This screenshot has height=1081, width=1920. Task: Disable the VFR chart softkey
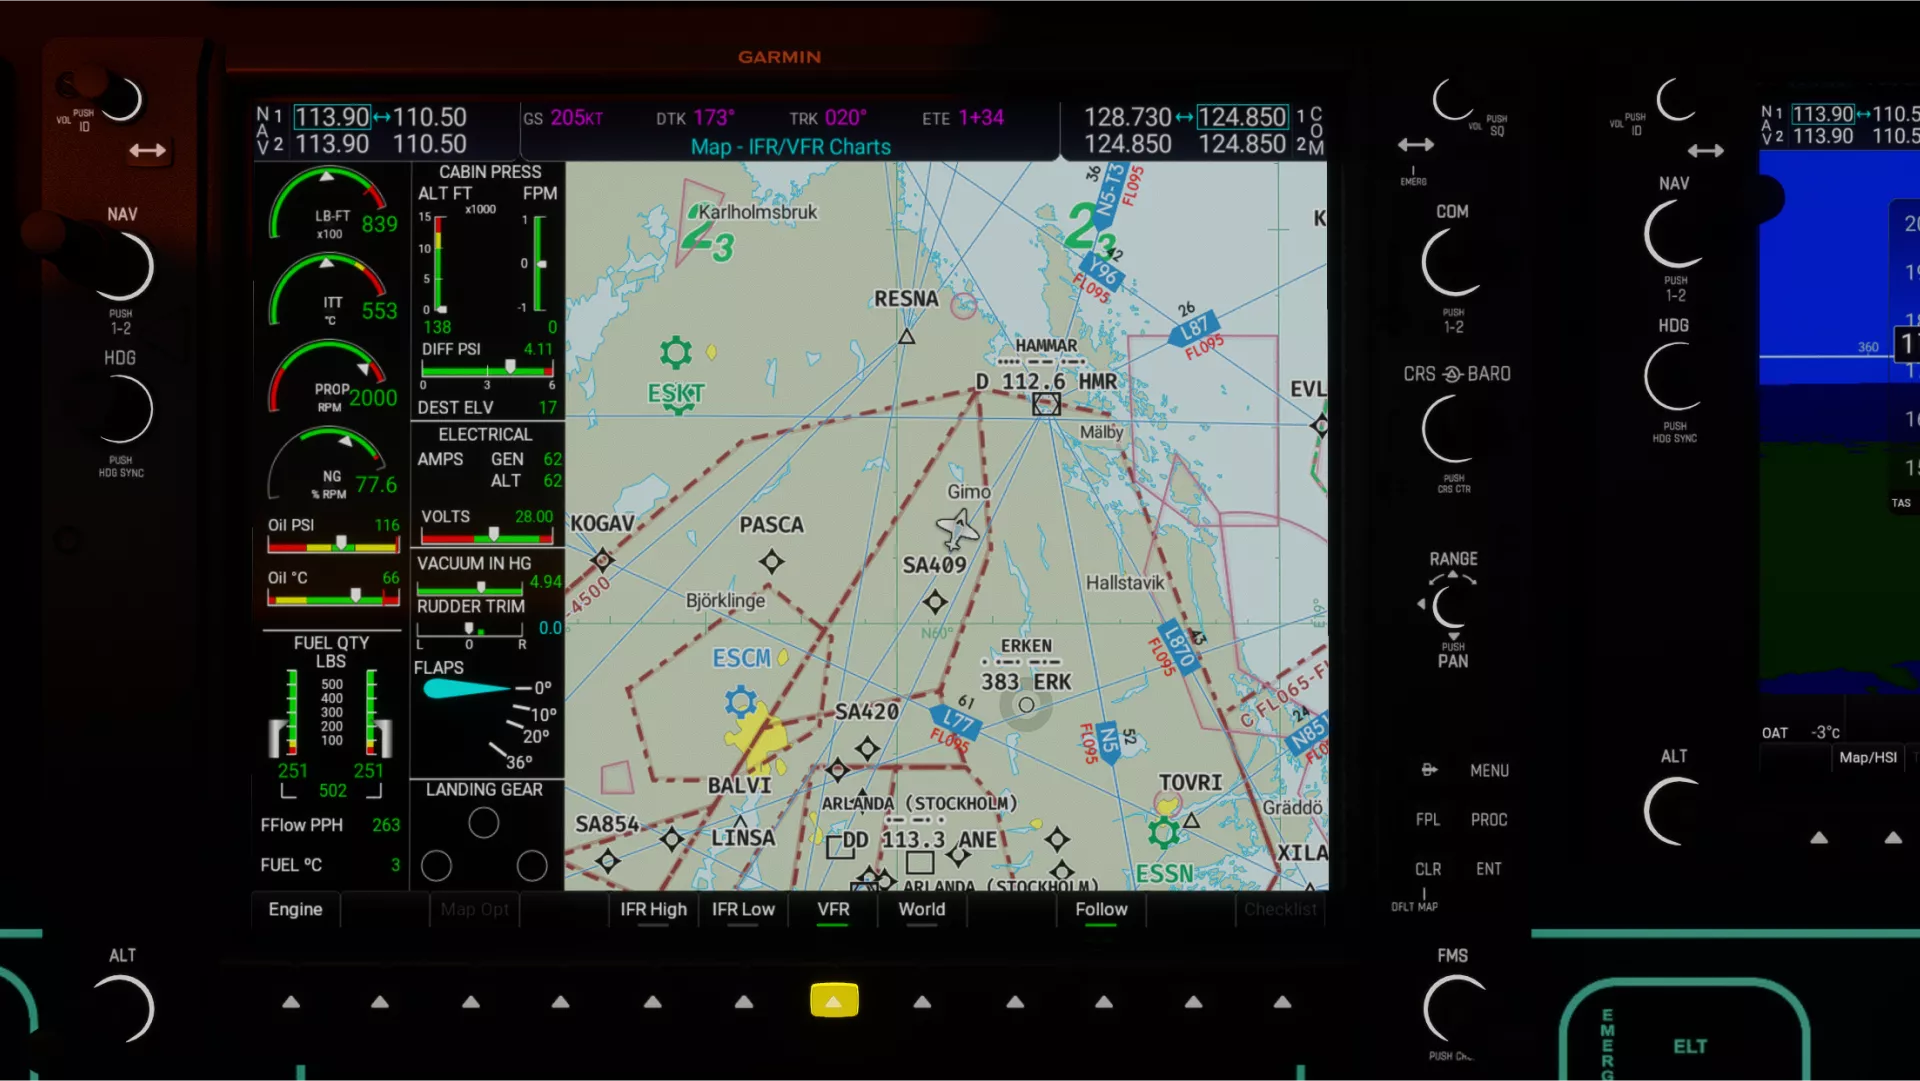(x=833, y=909)
